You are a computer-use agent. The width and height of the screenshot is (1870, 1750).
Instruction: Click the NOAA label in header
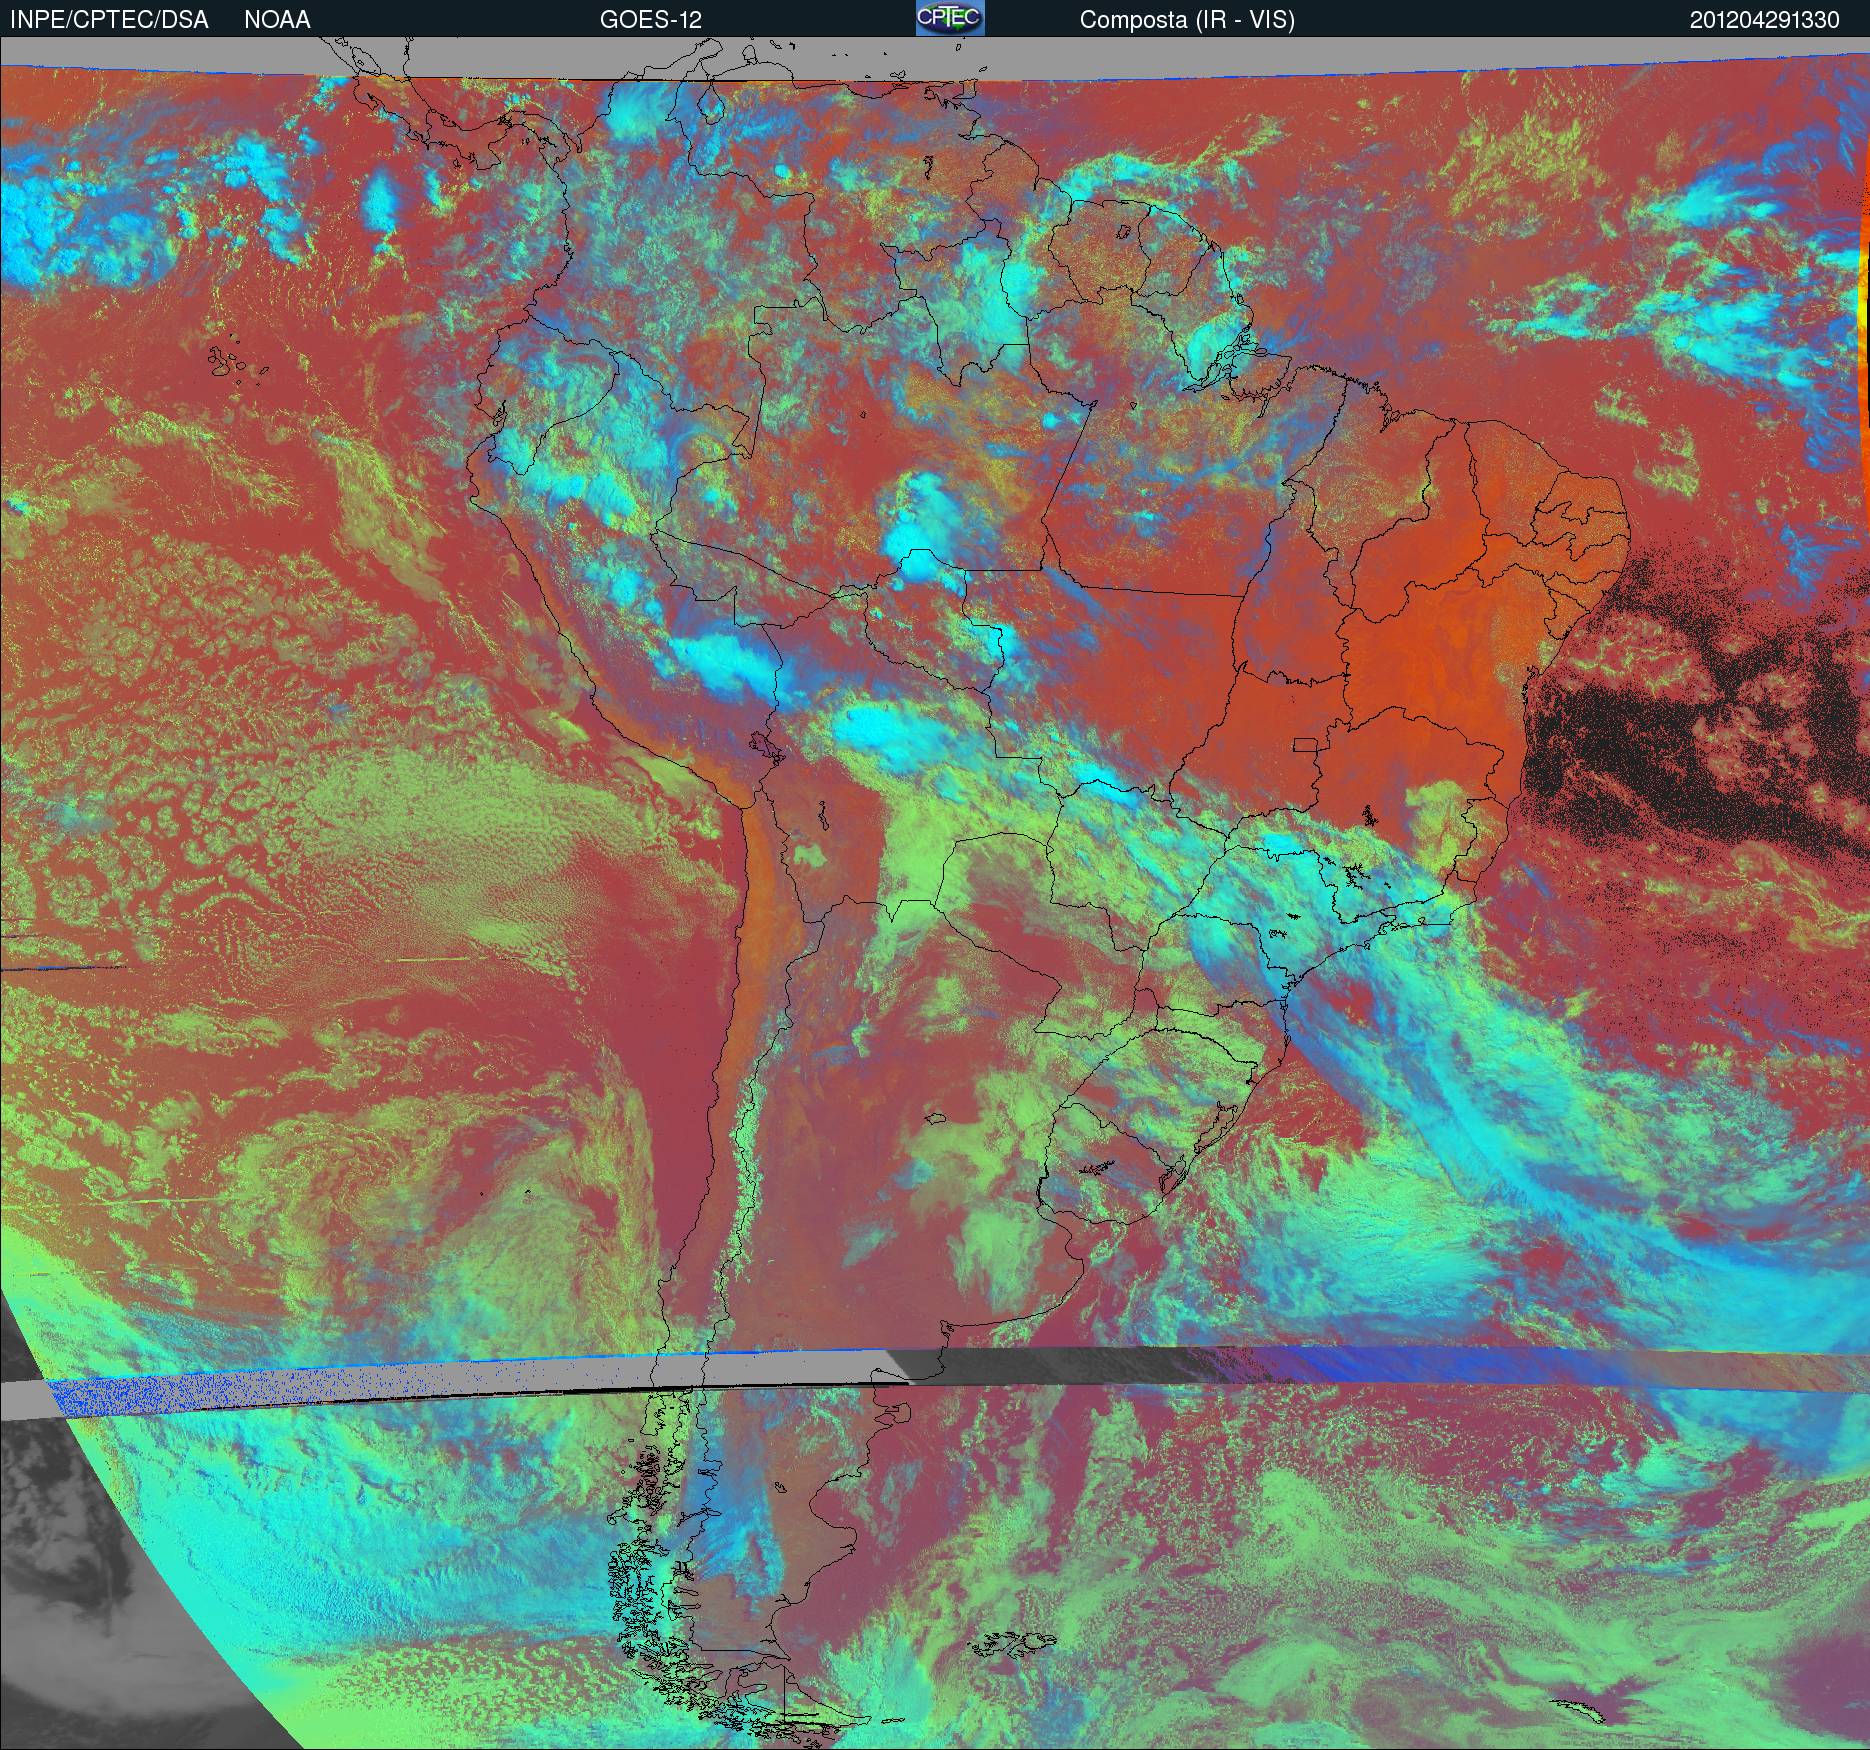pos(277,20)
